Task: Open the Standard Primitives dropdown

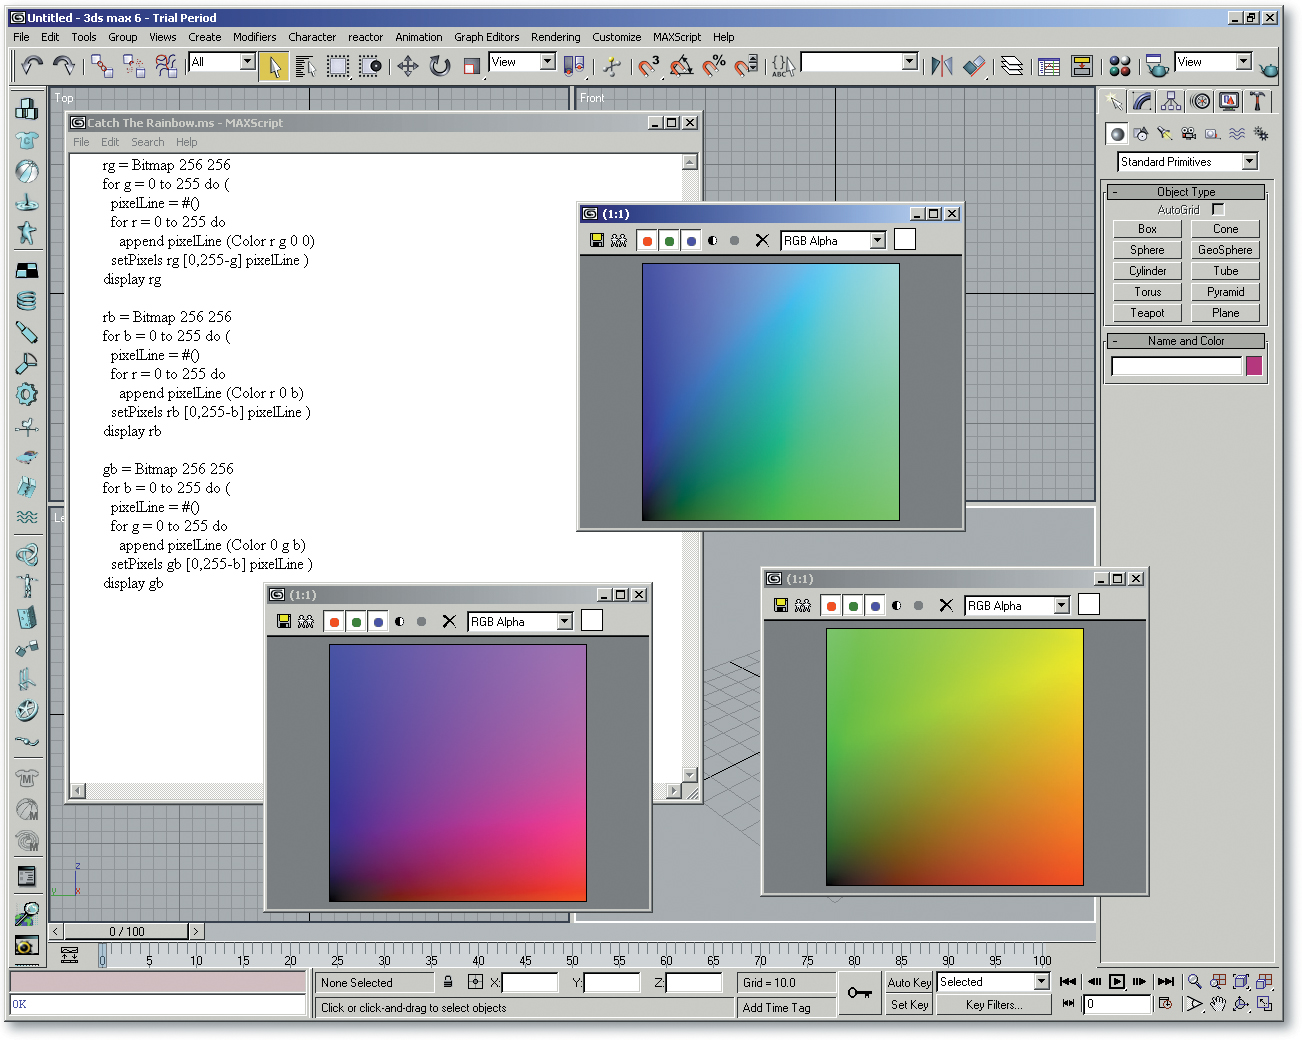Action: (x=1249, y=161)
